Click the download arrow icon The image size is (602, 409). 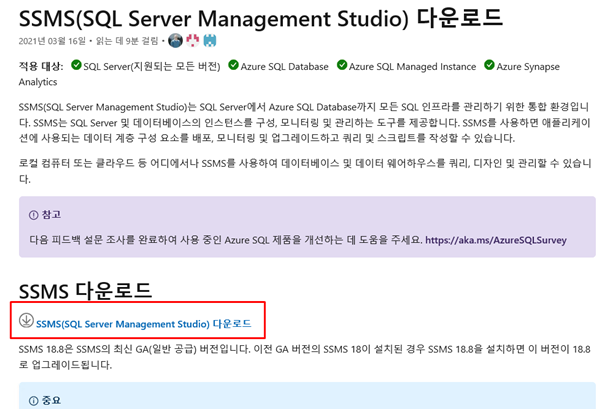pyautogui.click(x=26, y=320)
